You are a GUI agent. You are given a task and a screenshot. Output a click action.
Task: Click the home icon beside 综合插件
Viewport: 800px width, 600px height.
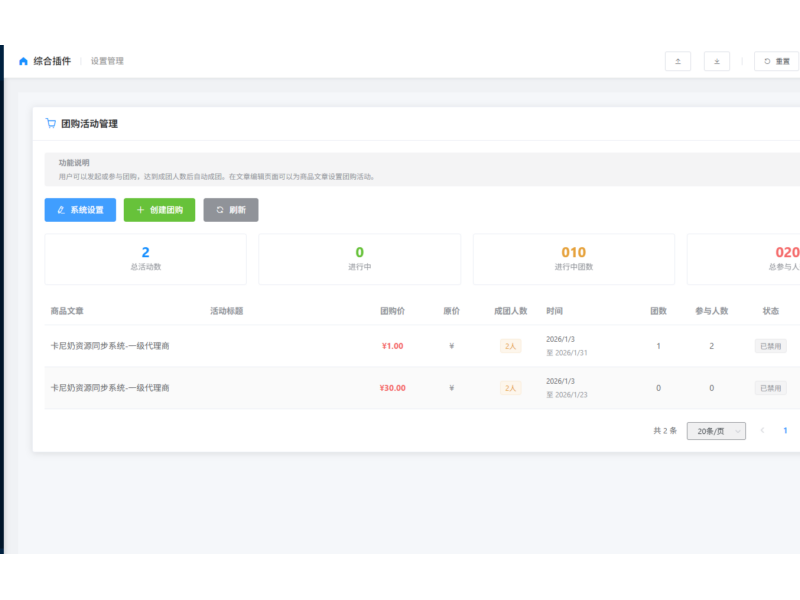[23, 61]
